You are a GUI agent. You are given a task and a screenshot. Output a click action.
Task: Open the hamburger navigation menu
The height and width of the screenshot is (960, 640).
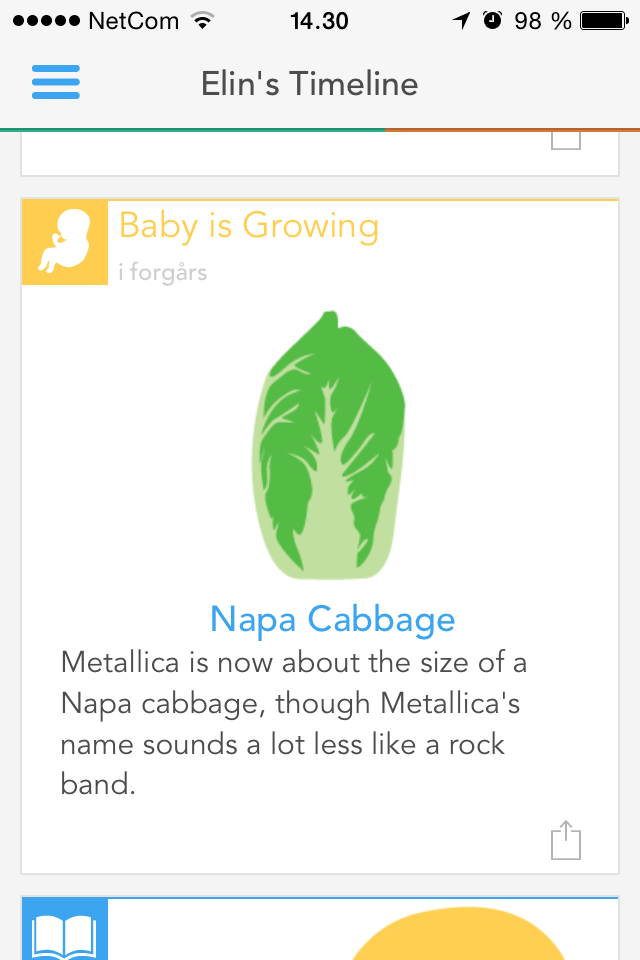point(55,82)
